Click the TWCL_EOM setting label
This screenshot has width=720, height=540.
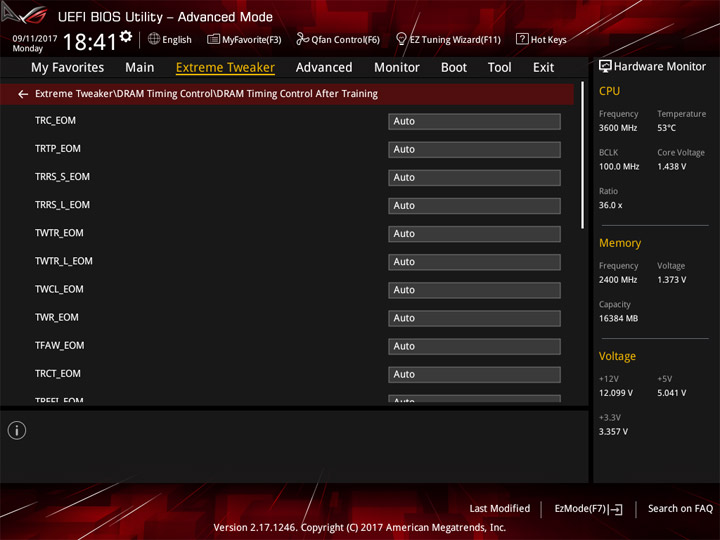(x=59, y=289)
